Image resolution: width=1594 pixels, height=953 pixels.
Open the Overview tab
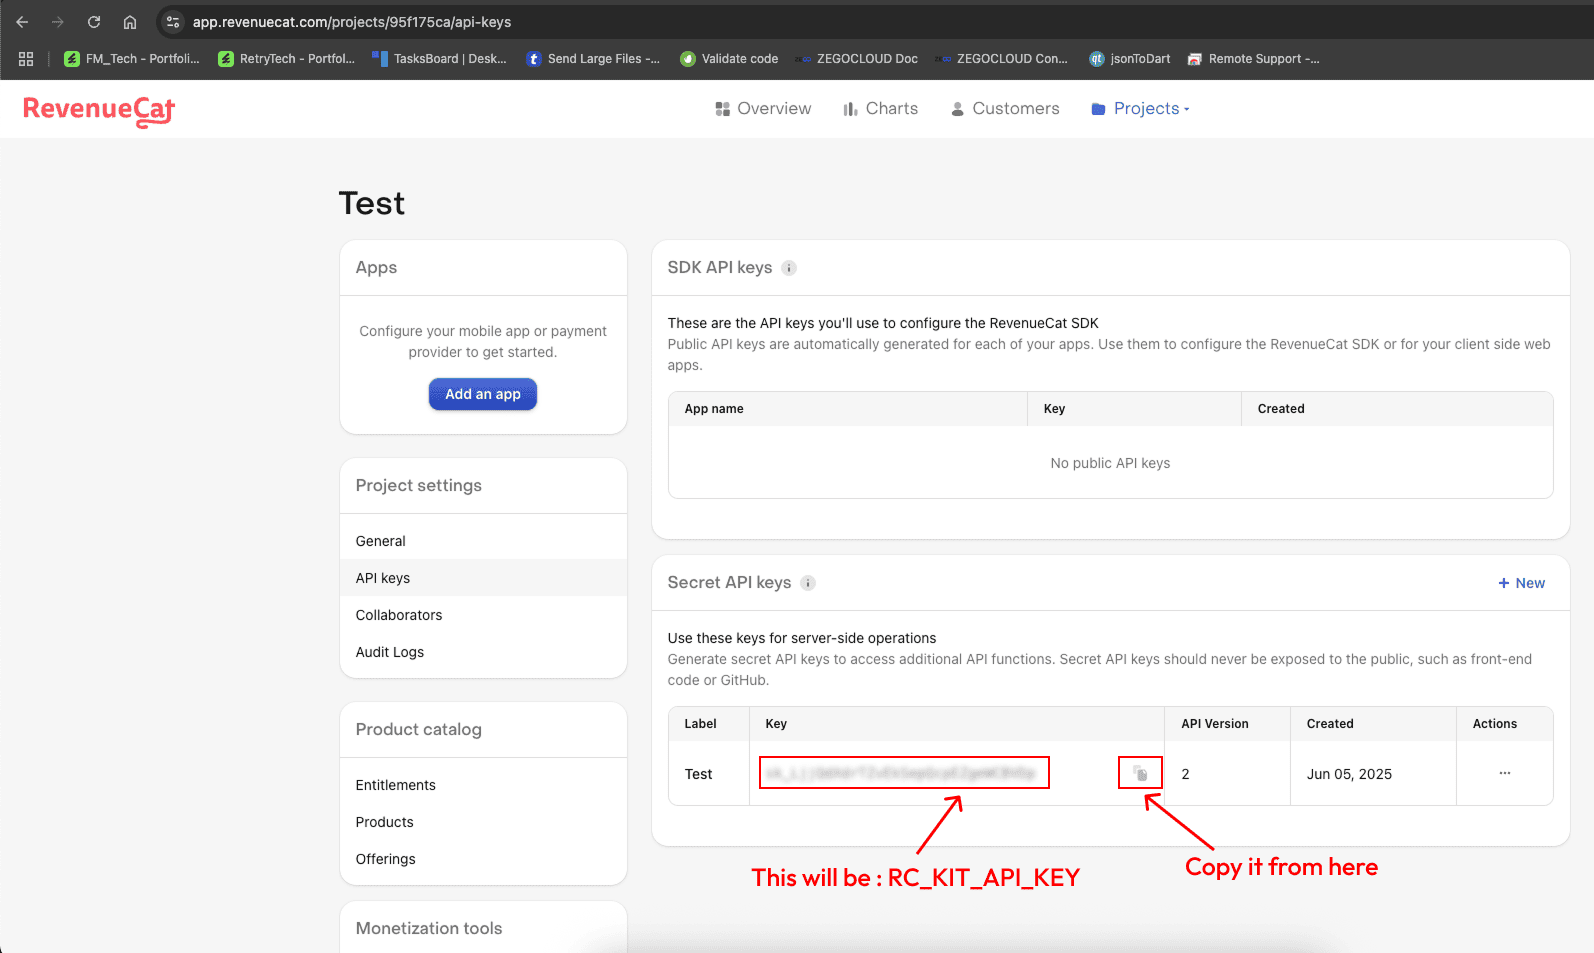[763, 109]
